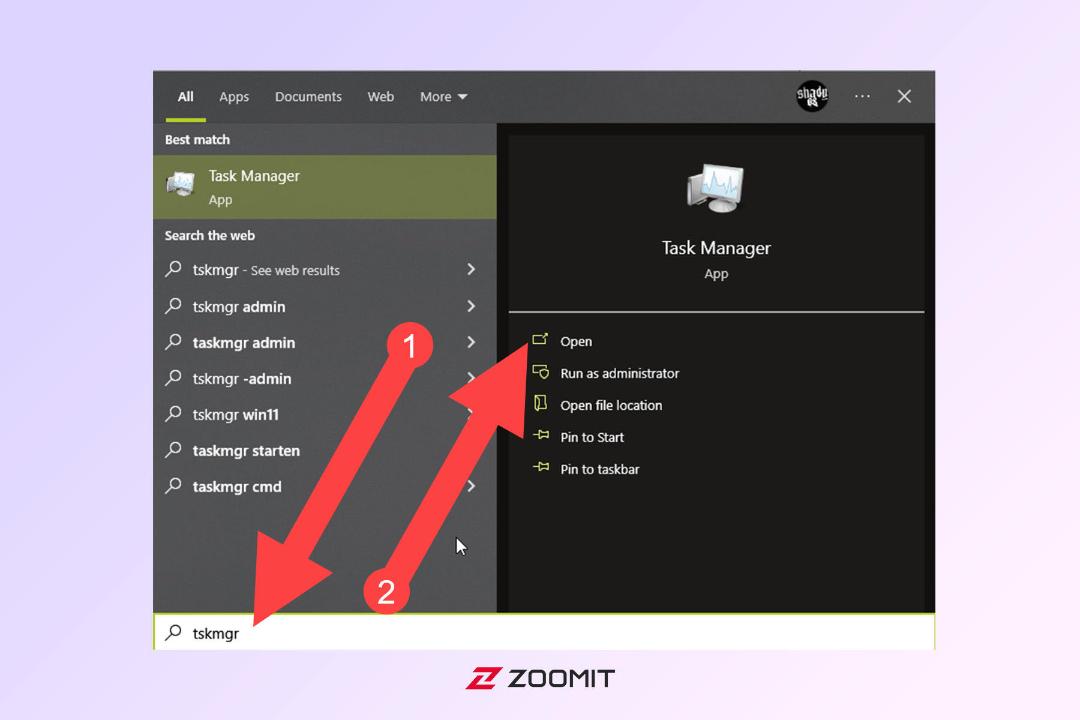
Task: Expand the tskmgr admin suggestion arrow
Action: pyautogui.click(x=471, y=306)
